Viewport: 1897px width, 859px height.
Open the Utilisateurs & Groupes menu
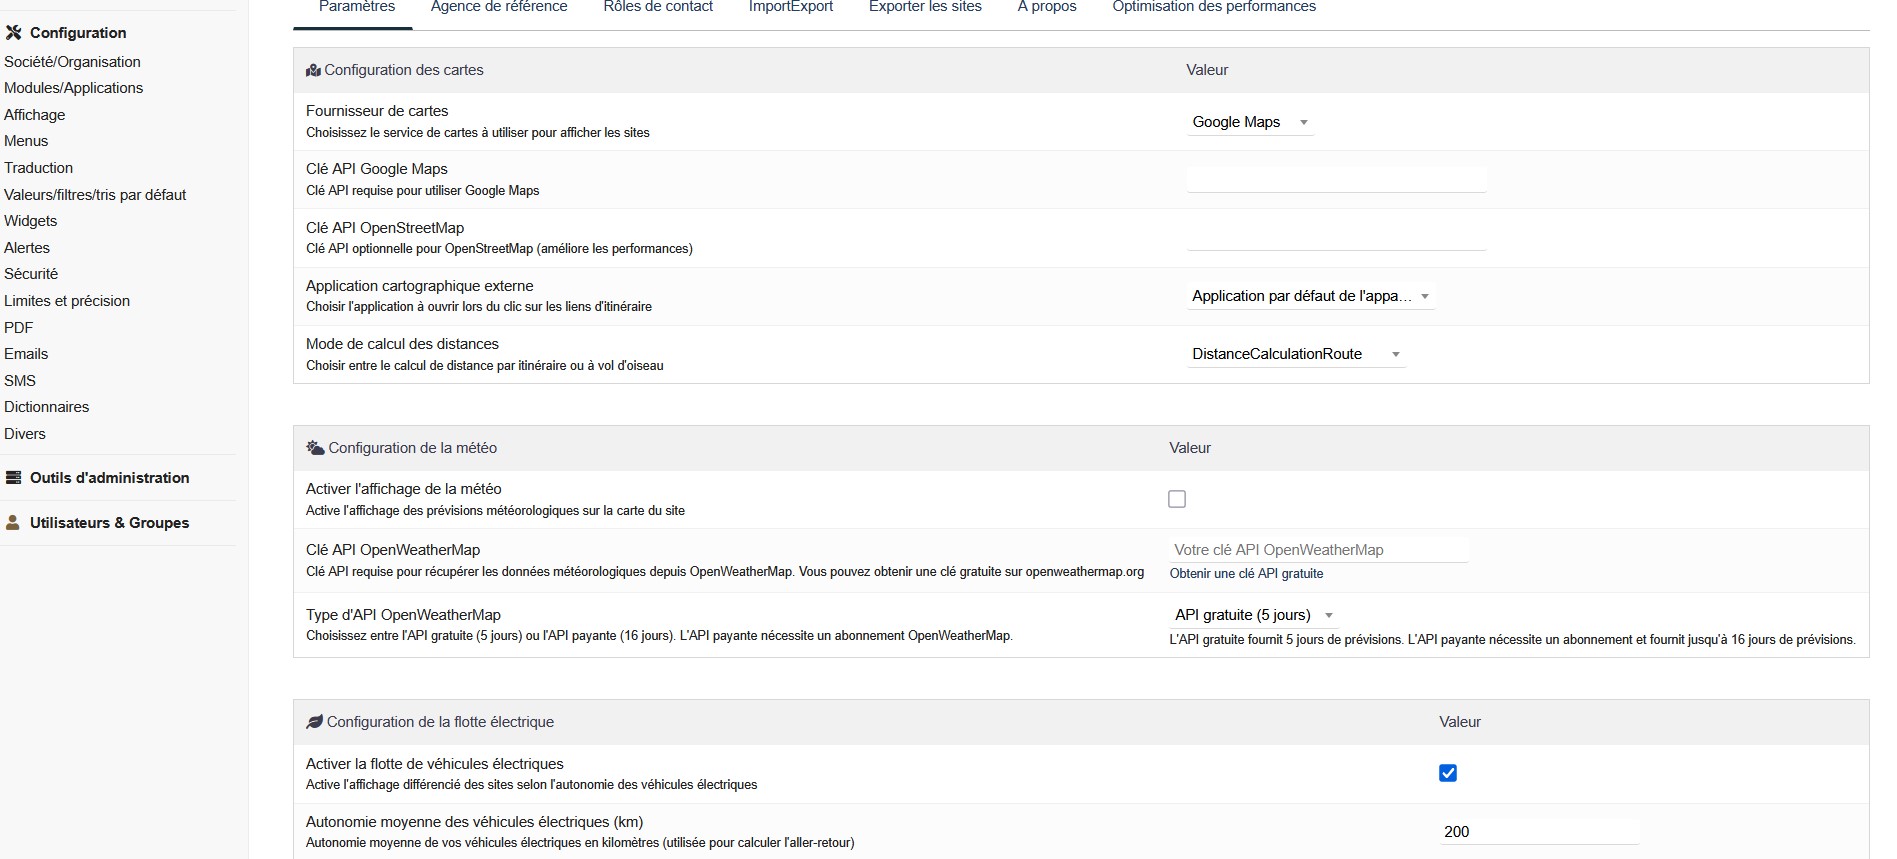click(109, 523)
